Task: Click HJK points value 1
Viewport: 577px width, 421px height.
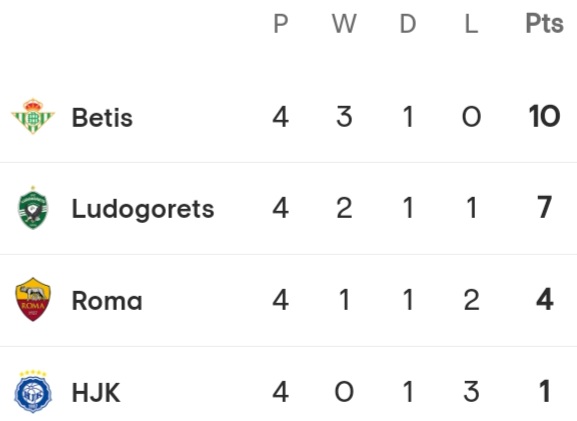Action: [x=544, y=391]
